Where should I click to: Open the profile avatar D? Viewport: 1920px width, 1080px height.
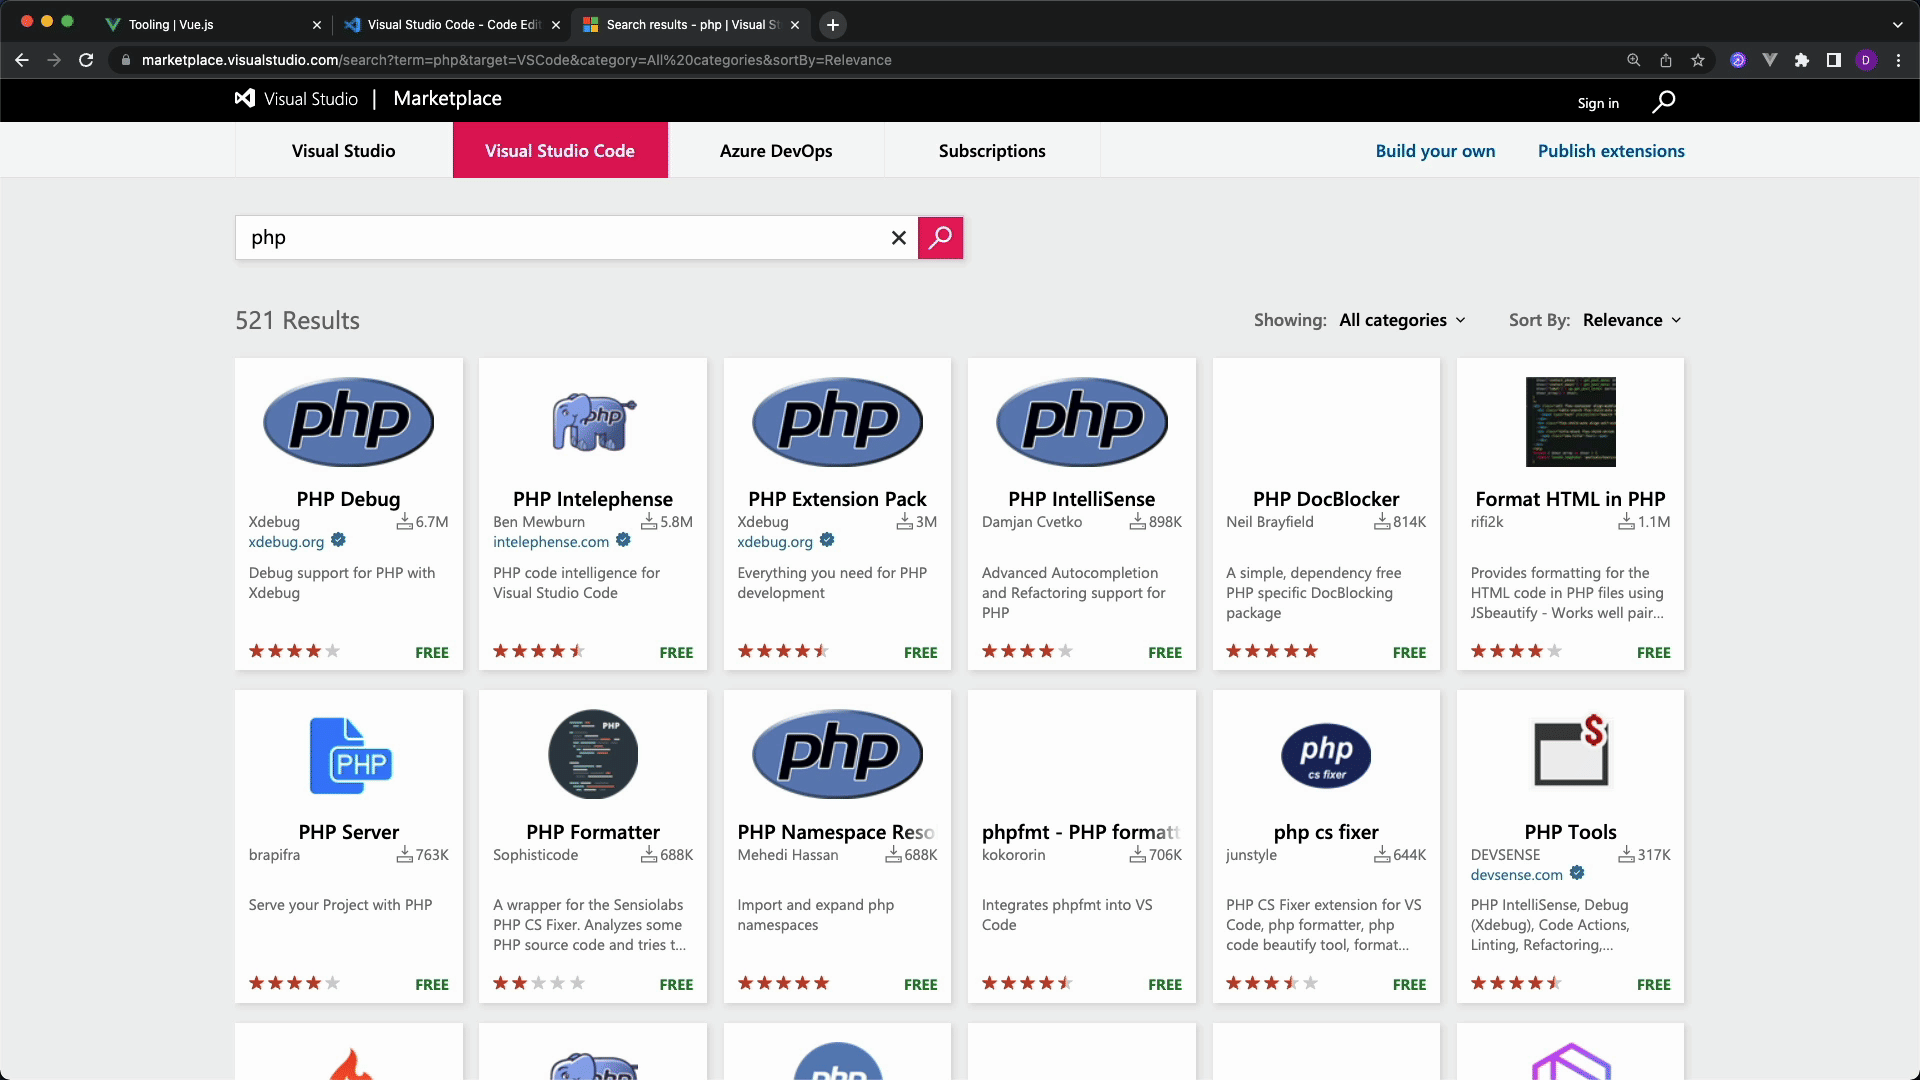click(x=1866, y=60)
